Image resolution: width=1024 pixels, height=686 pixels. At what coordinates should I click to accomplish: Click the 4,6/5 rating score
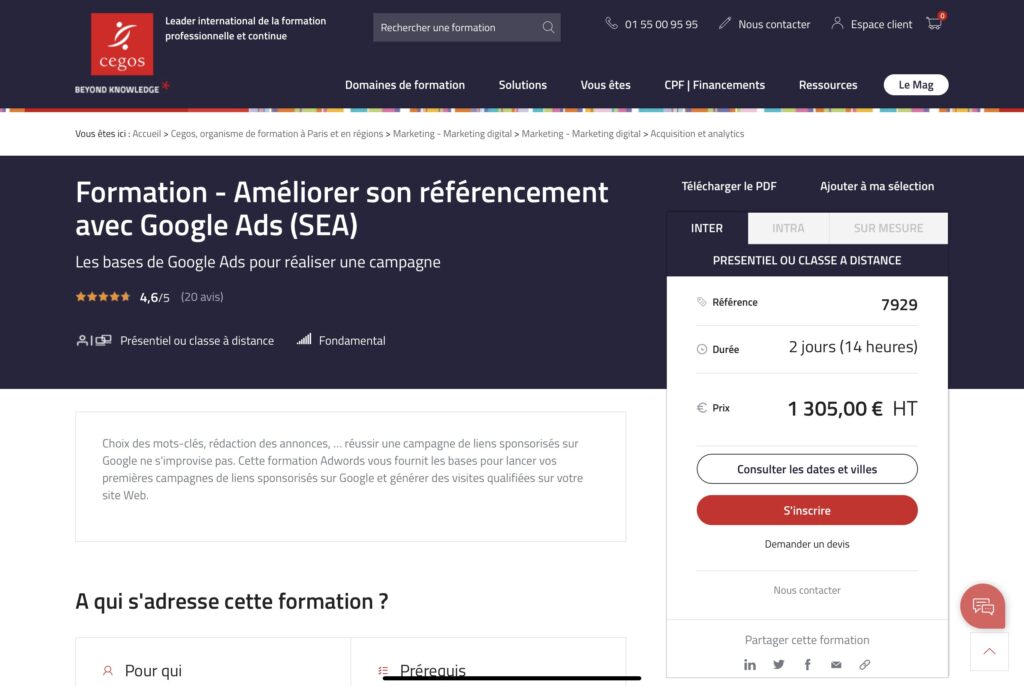pos(155,297)
